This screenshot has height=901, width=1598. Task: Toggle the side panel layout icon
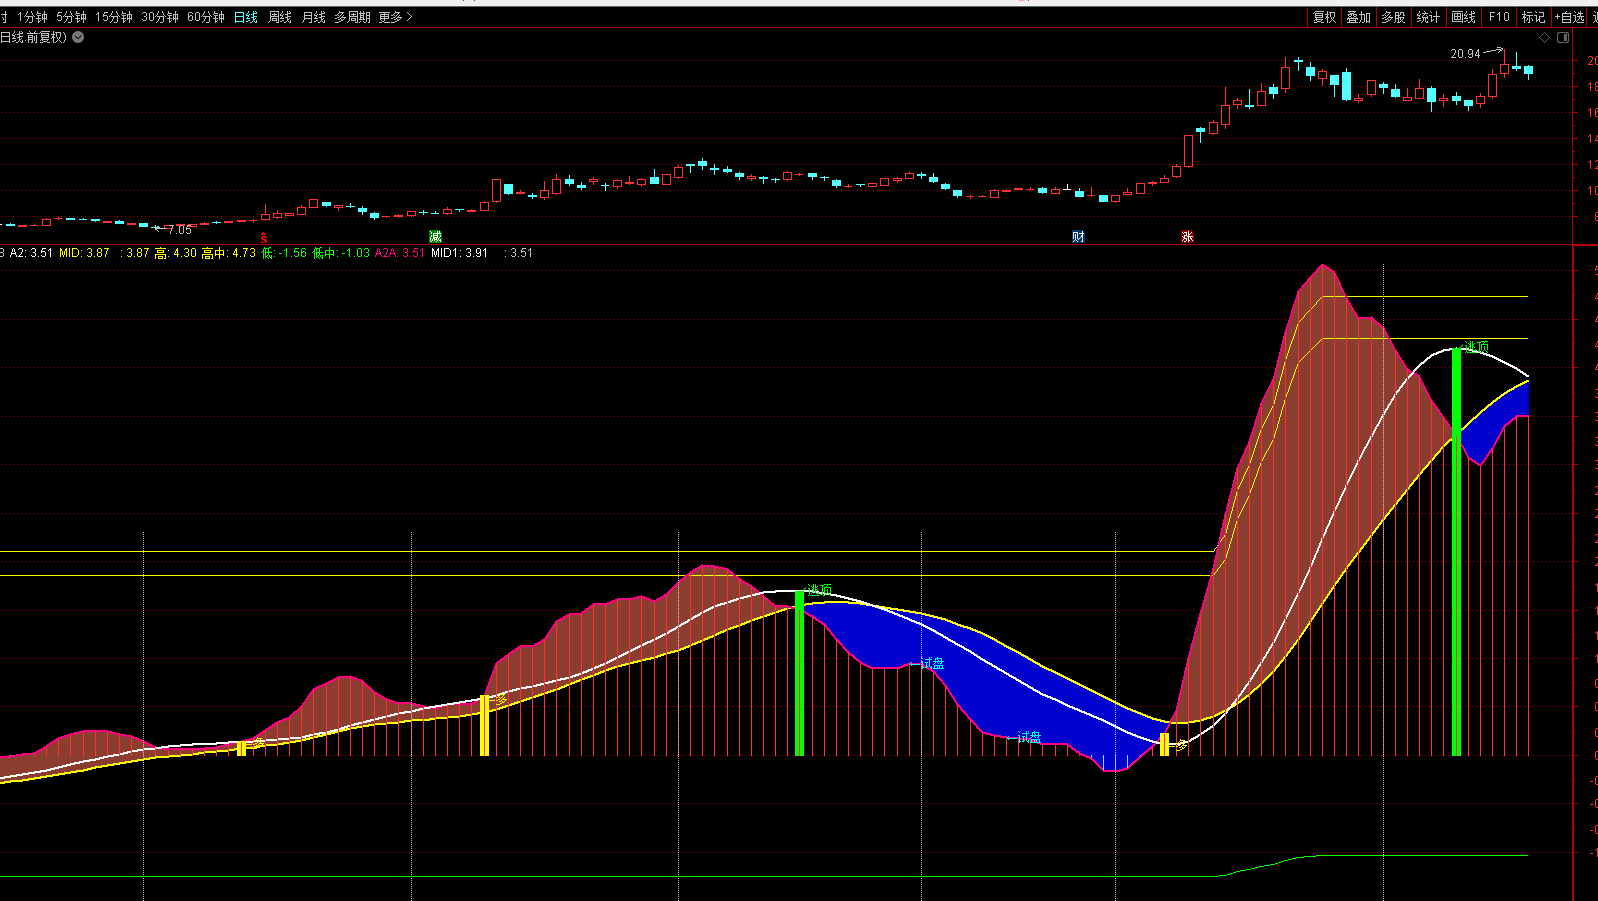(x=1563, y=38)
